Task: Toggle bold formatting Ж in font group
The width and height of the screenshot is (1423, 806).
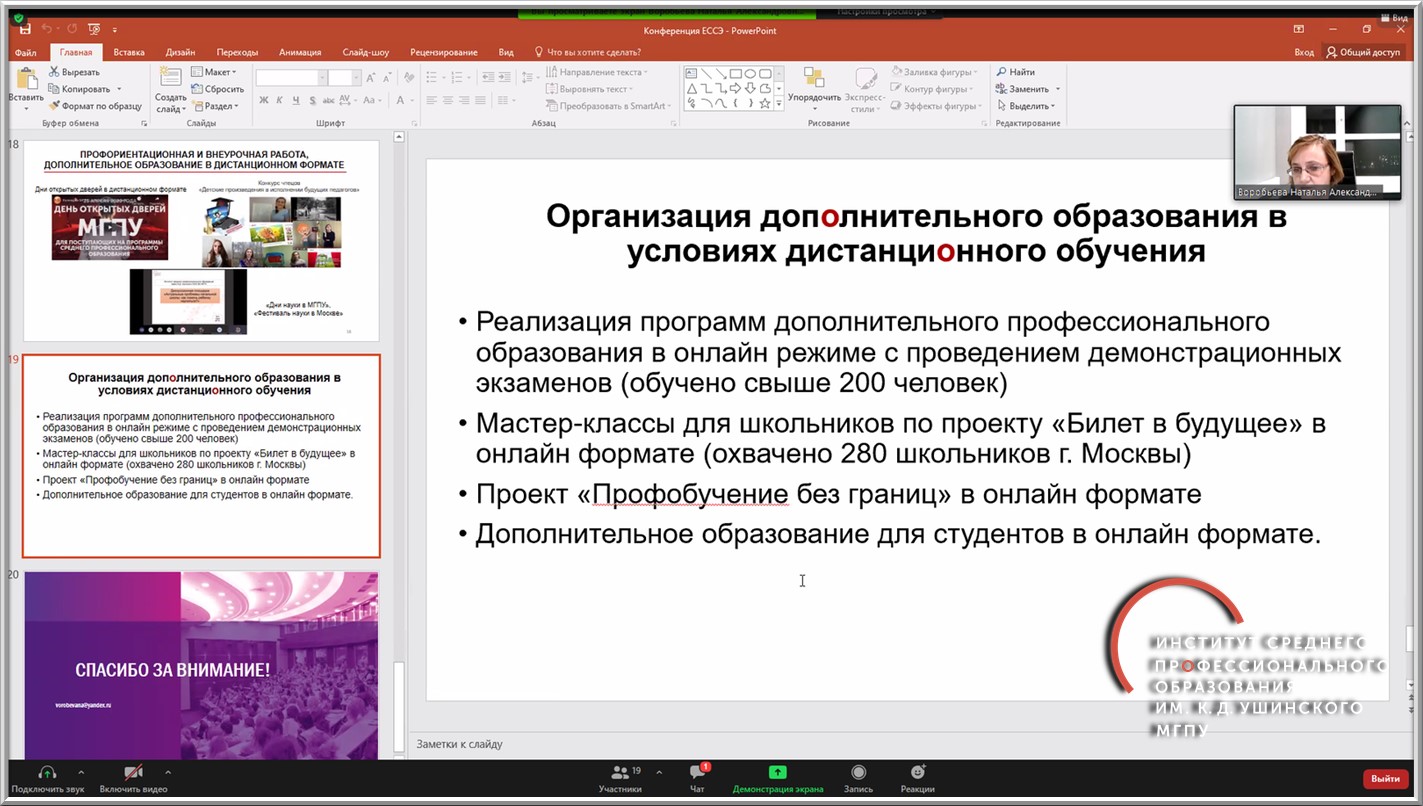Action: [264, 100]
